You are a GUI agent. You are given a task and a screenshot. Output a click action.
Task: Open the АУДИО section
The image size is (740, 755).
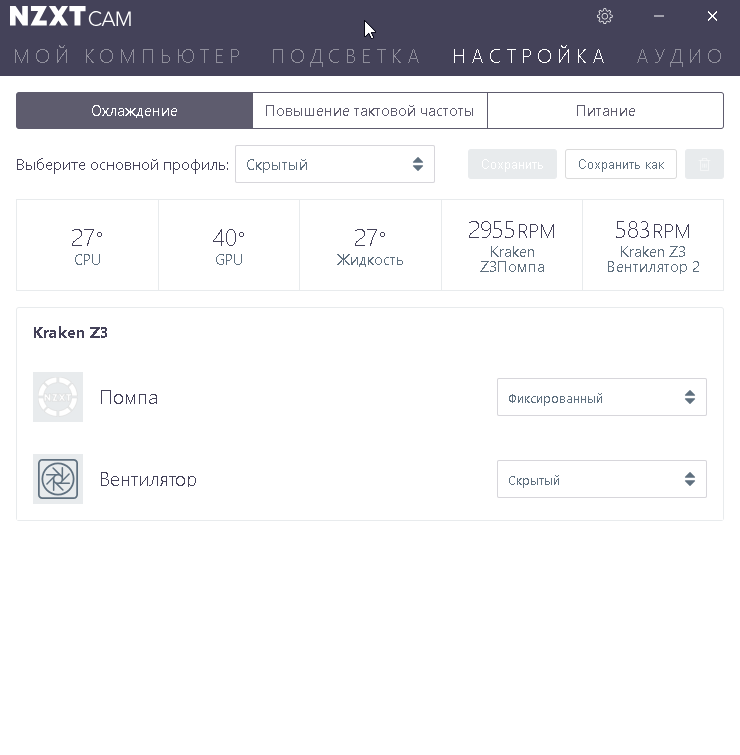[x=681, y=56]
